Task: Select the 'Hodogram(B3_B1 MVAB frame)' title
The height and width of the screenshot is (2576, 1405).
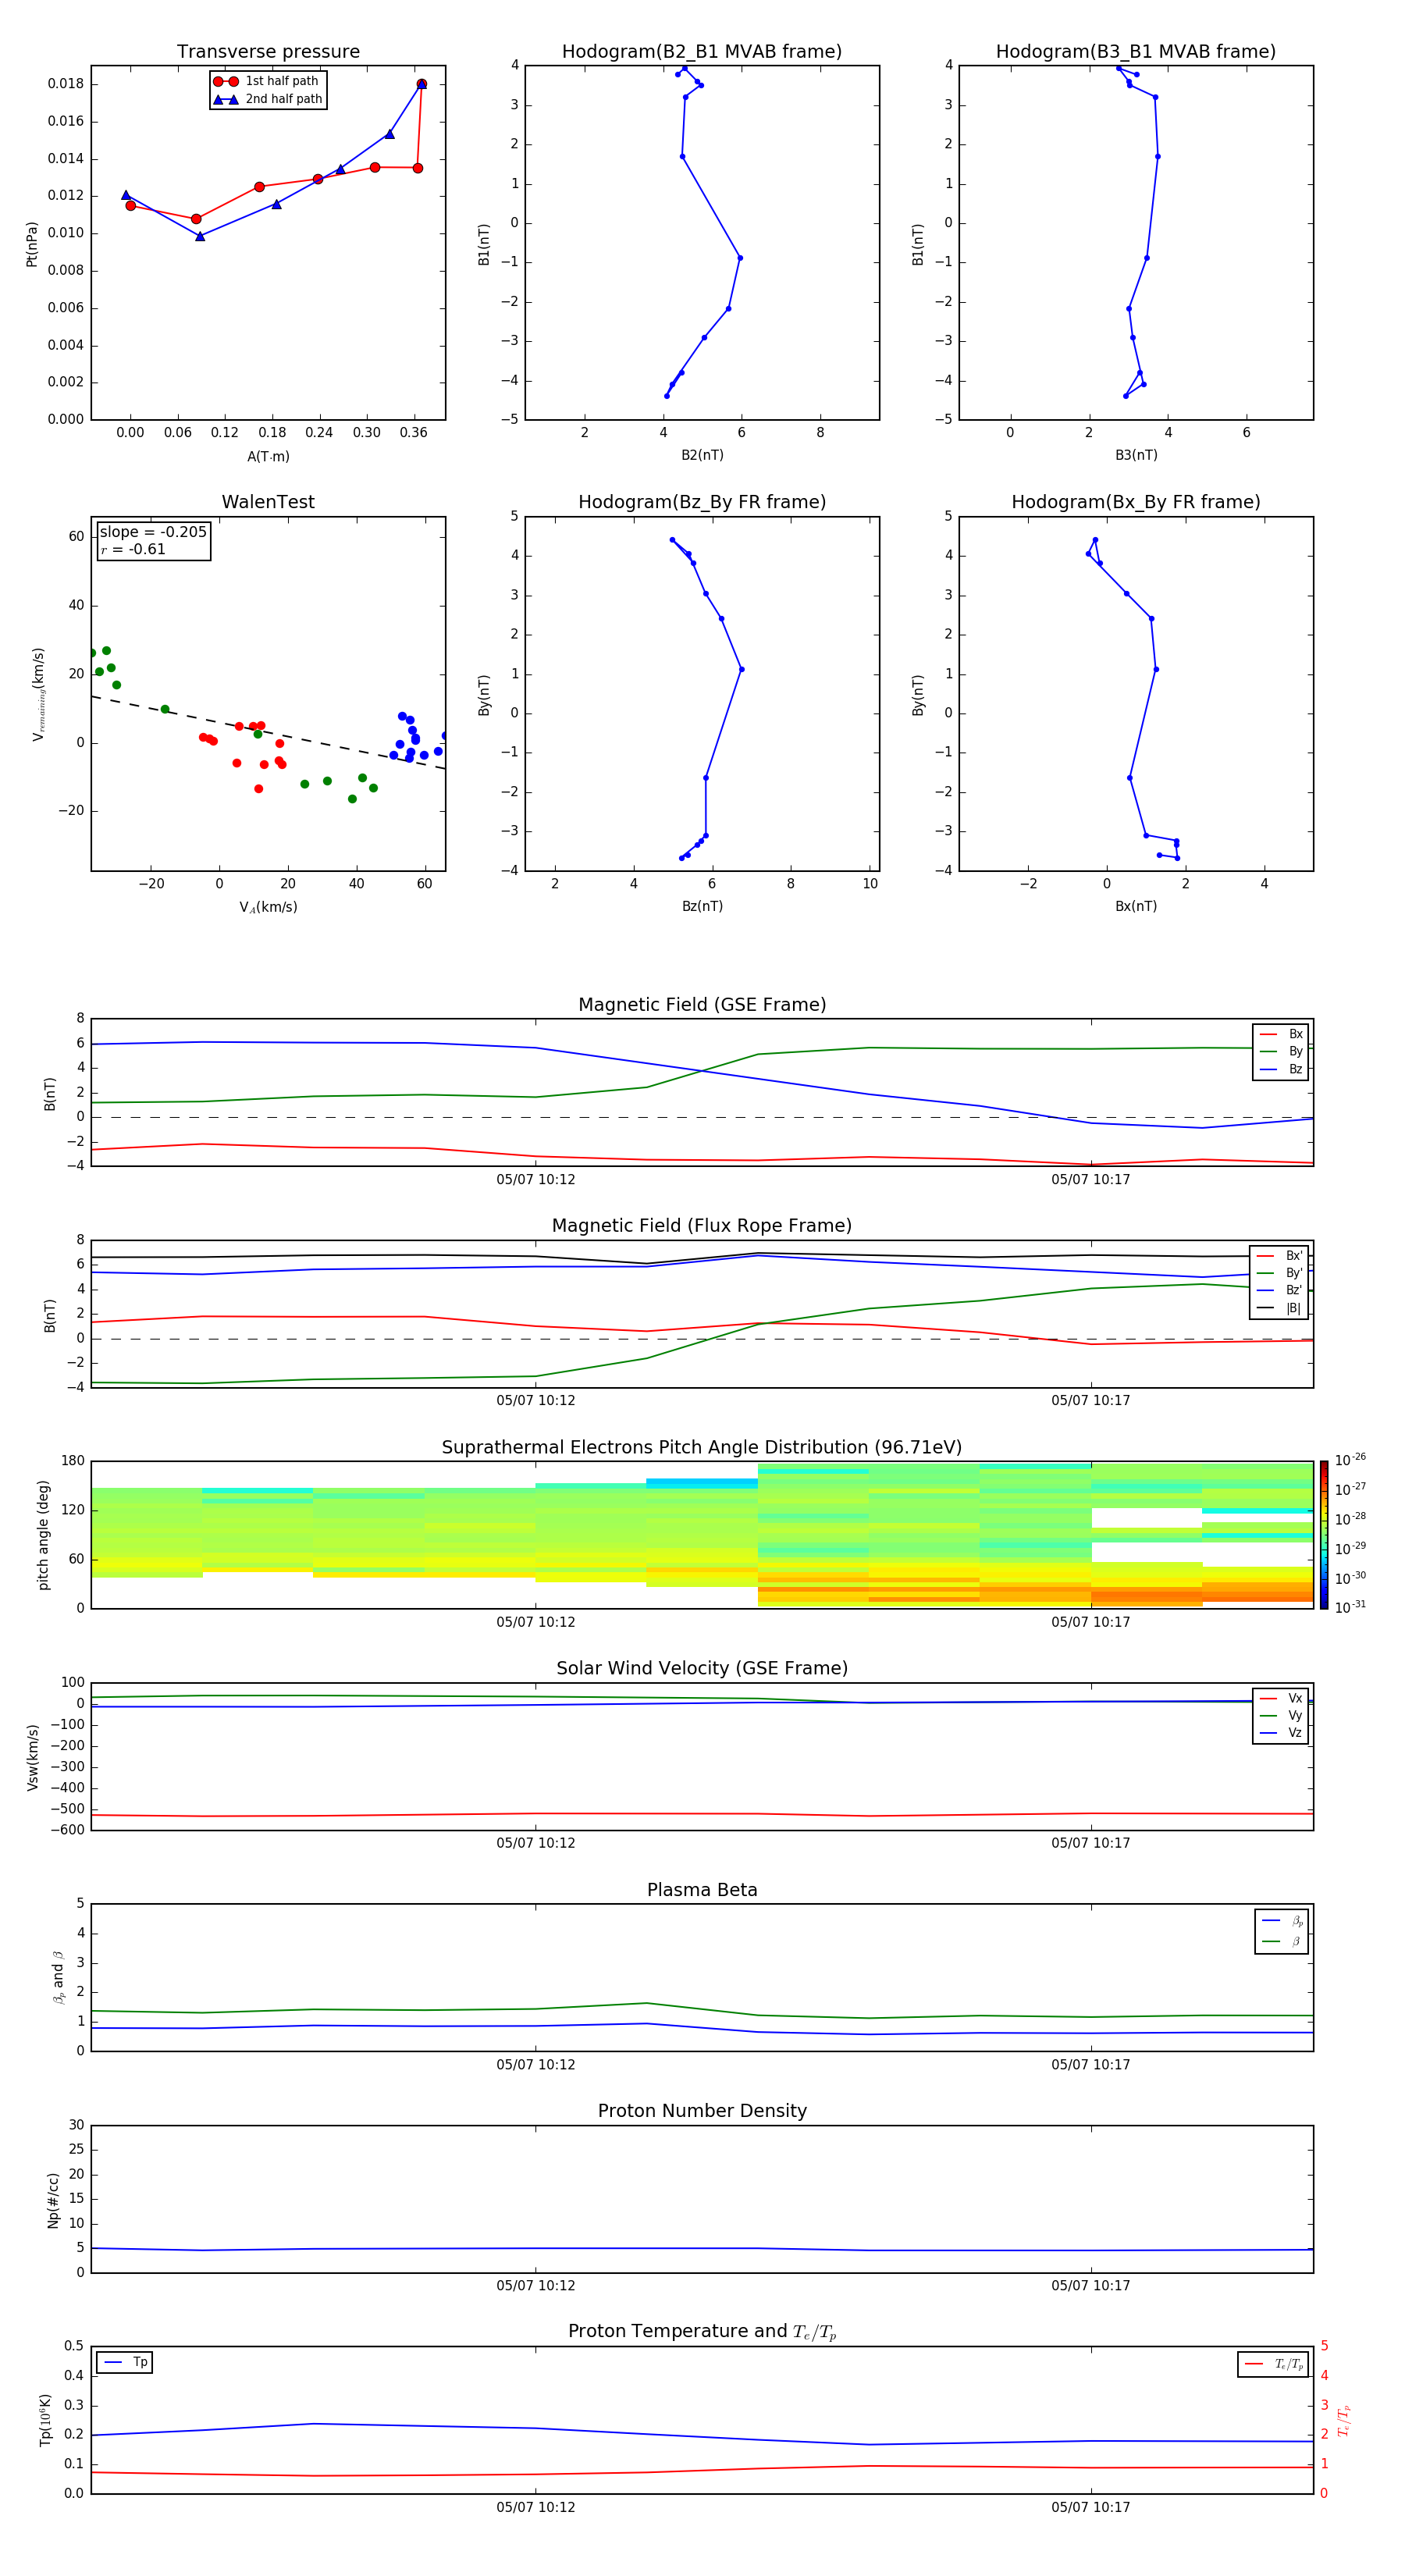Action: 1136,52
